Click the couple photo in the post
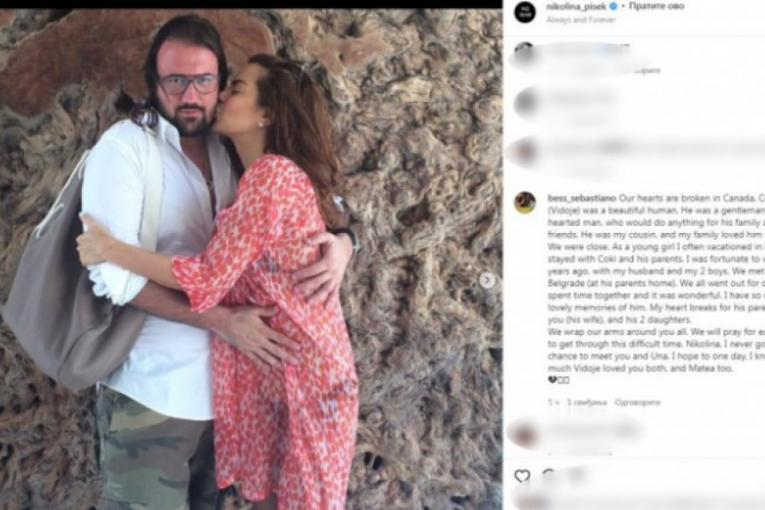Screen dimensions: 765x510 [251, 259]
